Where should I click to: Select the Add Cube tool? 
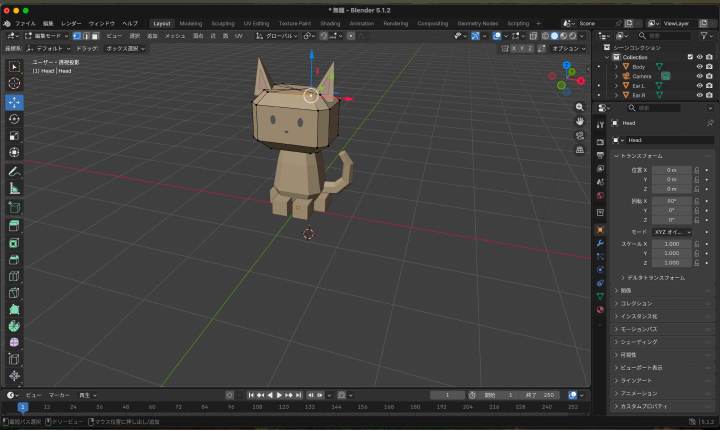[14, 208]
